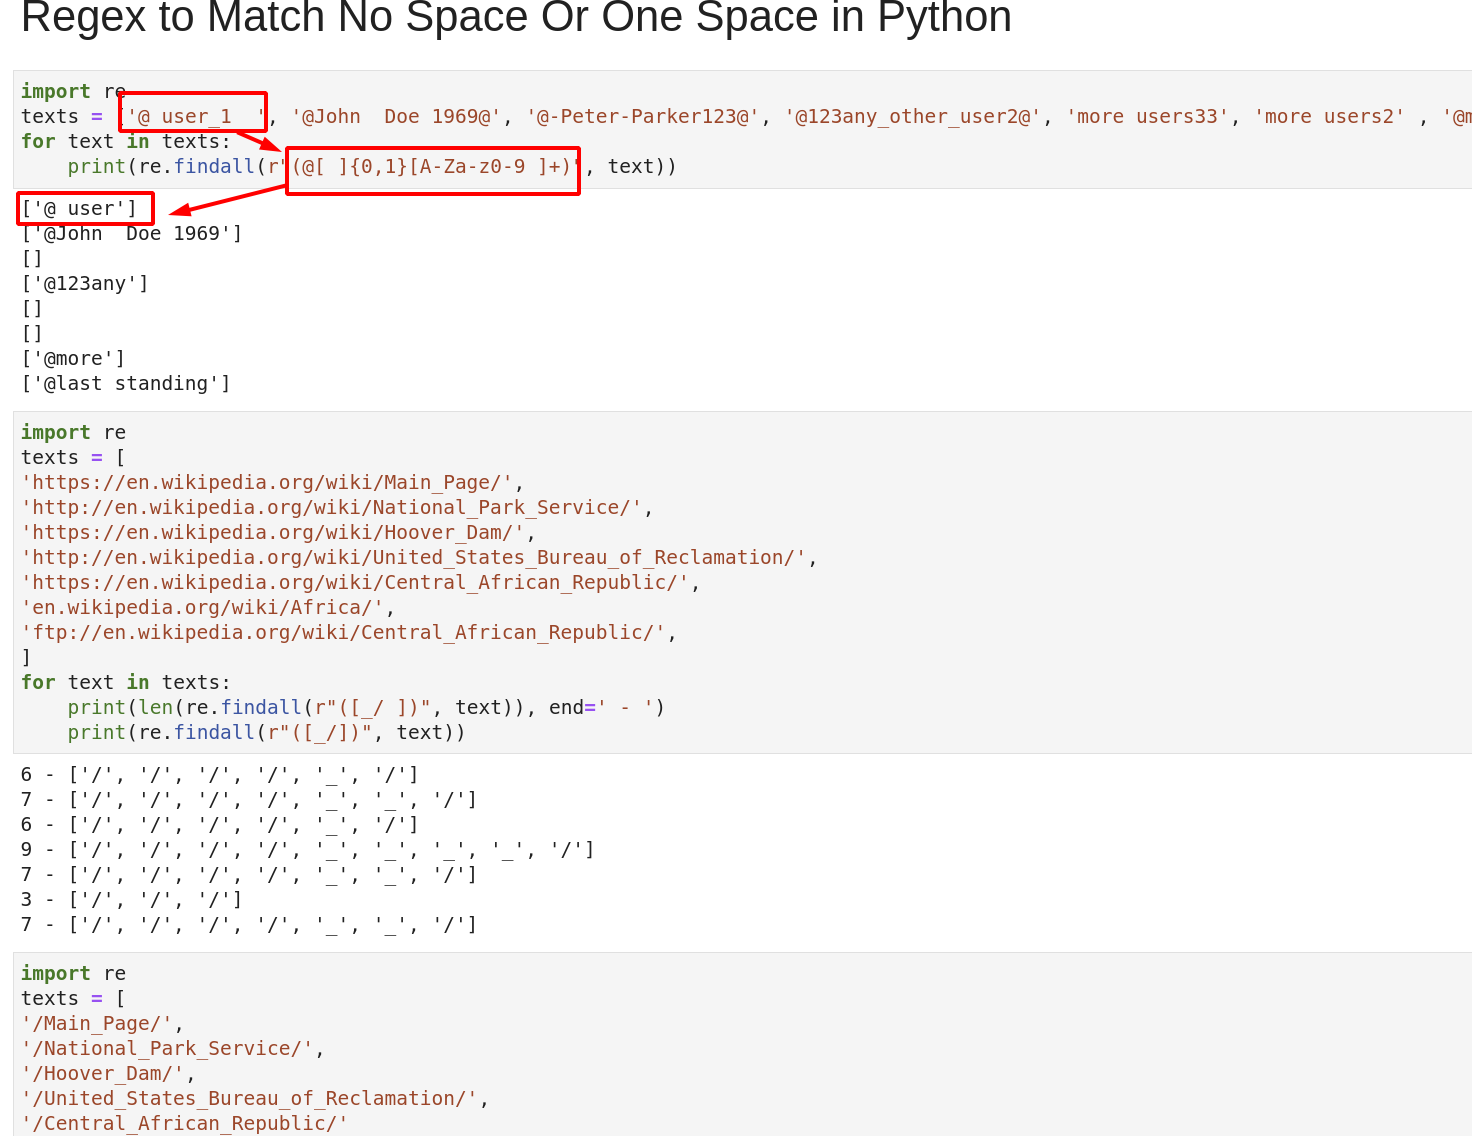The width and height of the screenshot is (1472, 1136).
Task: Open the National_Park_Service link
Action: coord(333,507)
